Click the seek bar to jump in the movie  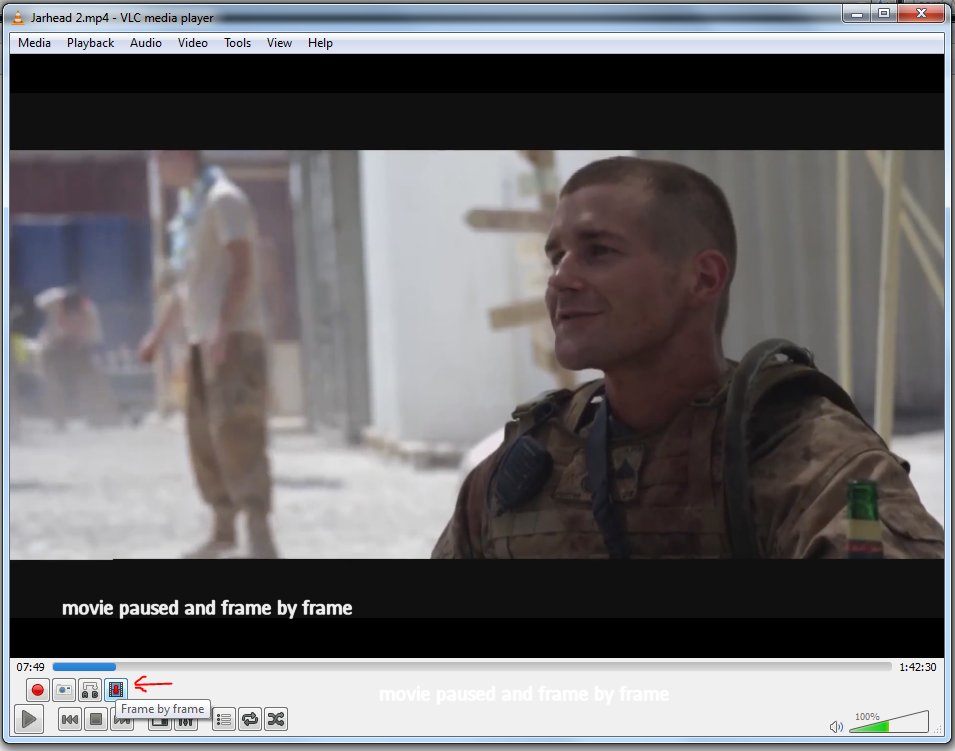[x=472, y=667]
